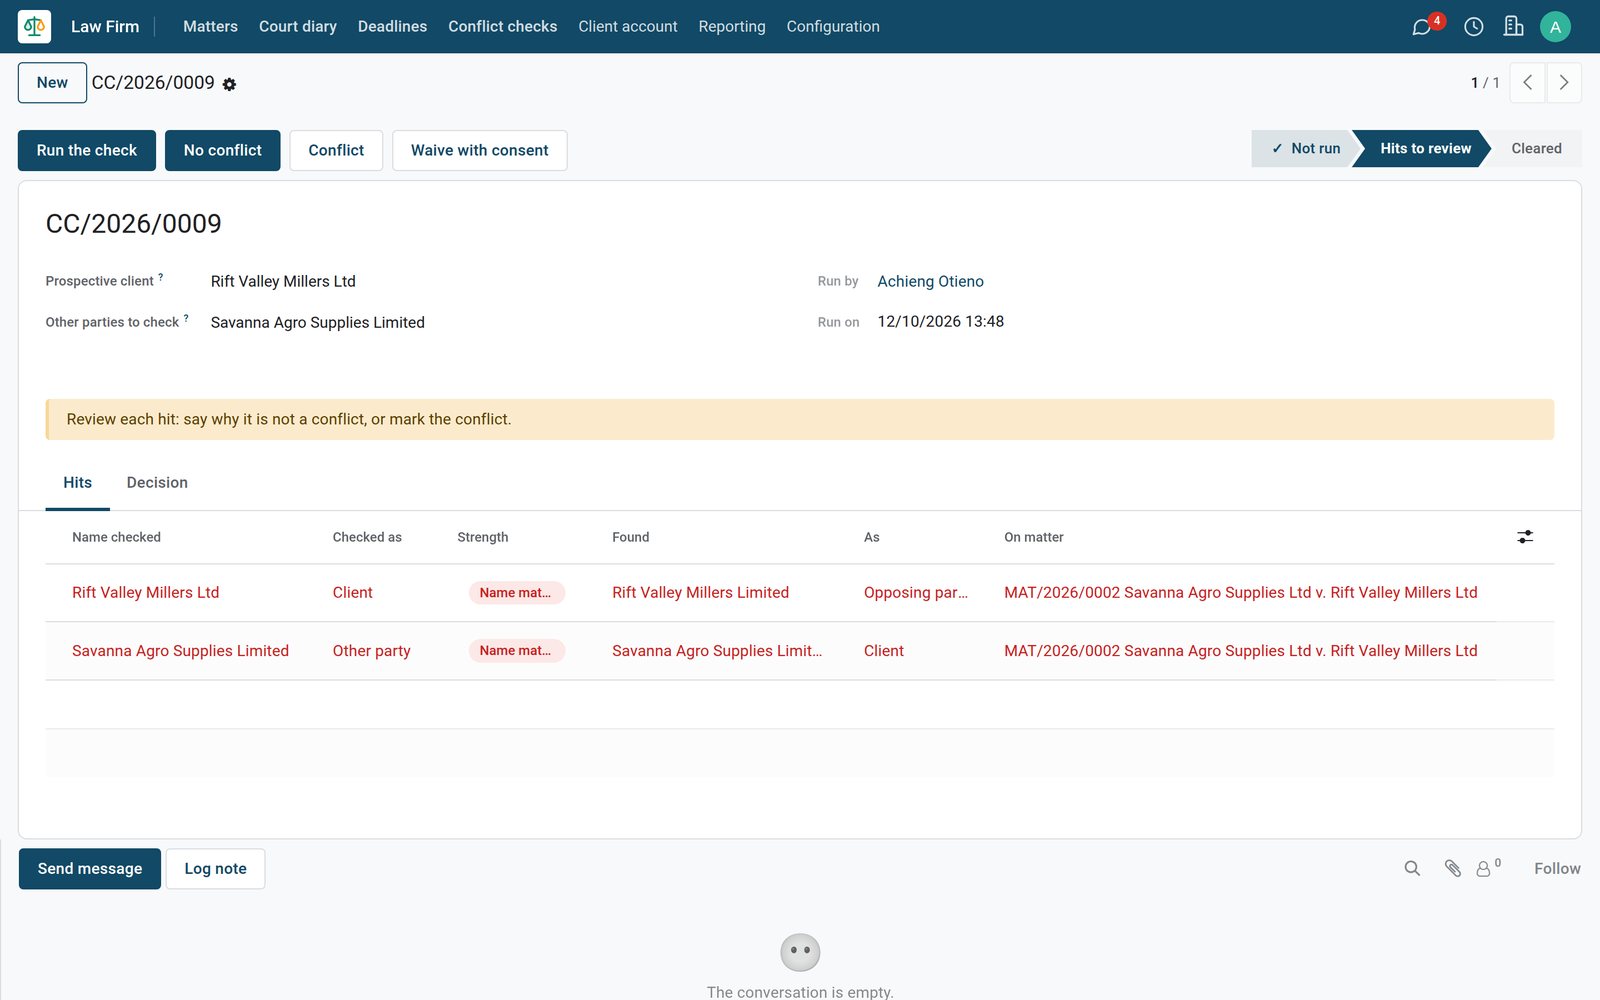Set status to Cleared
This screenshot has height=1000, width=1600.
[1536, 148]
